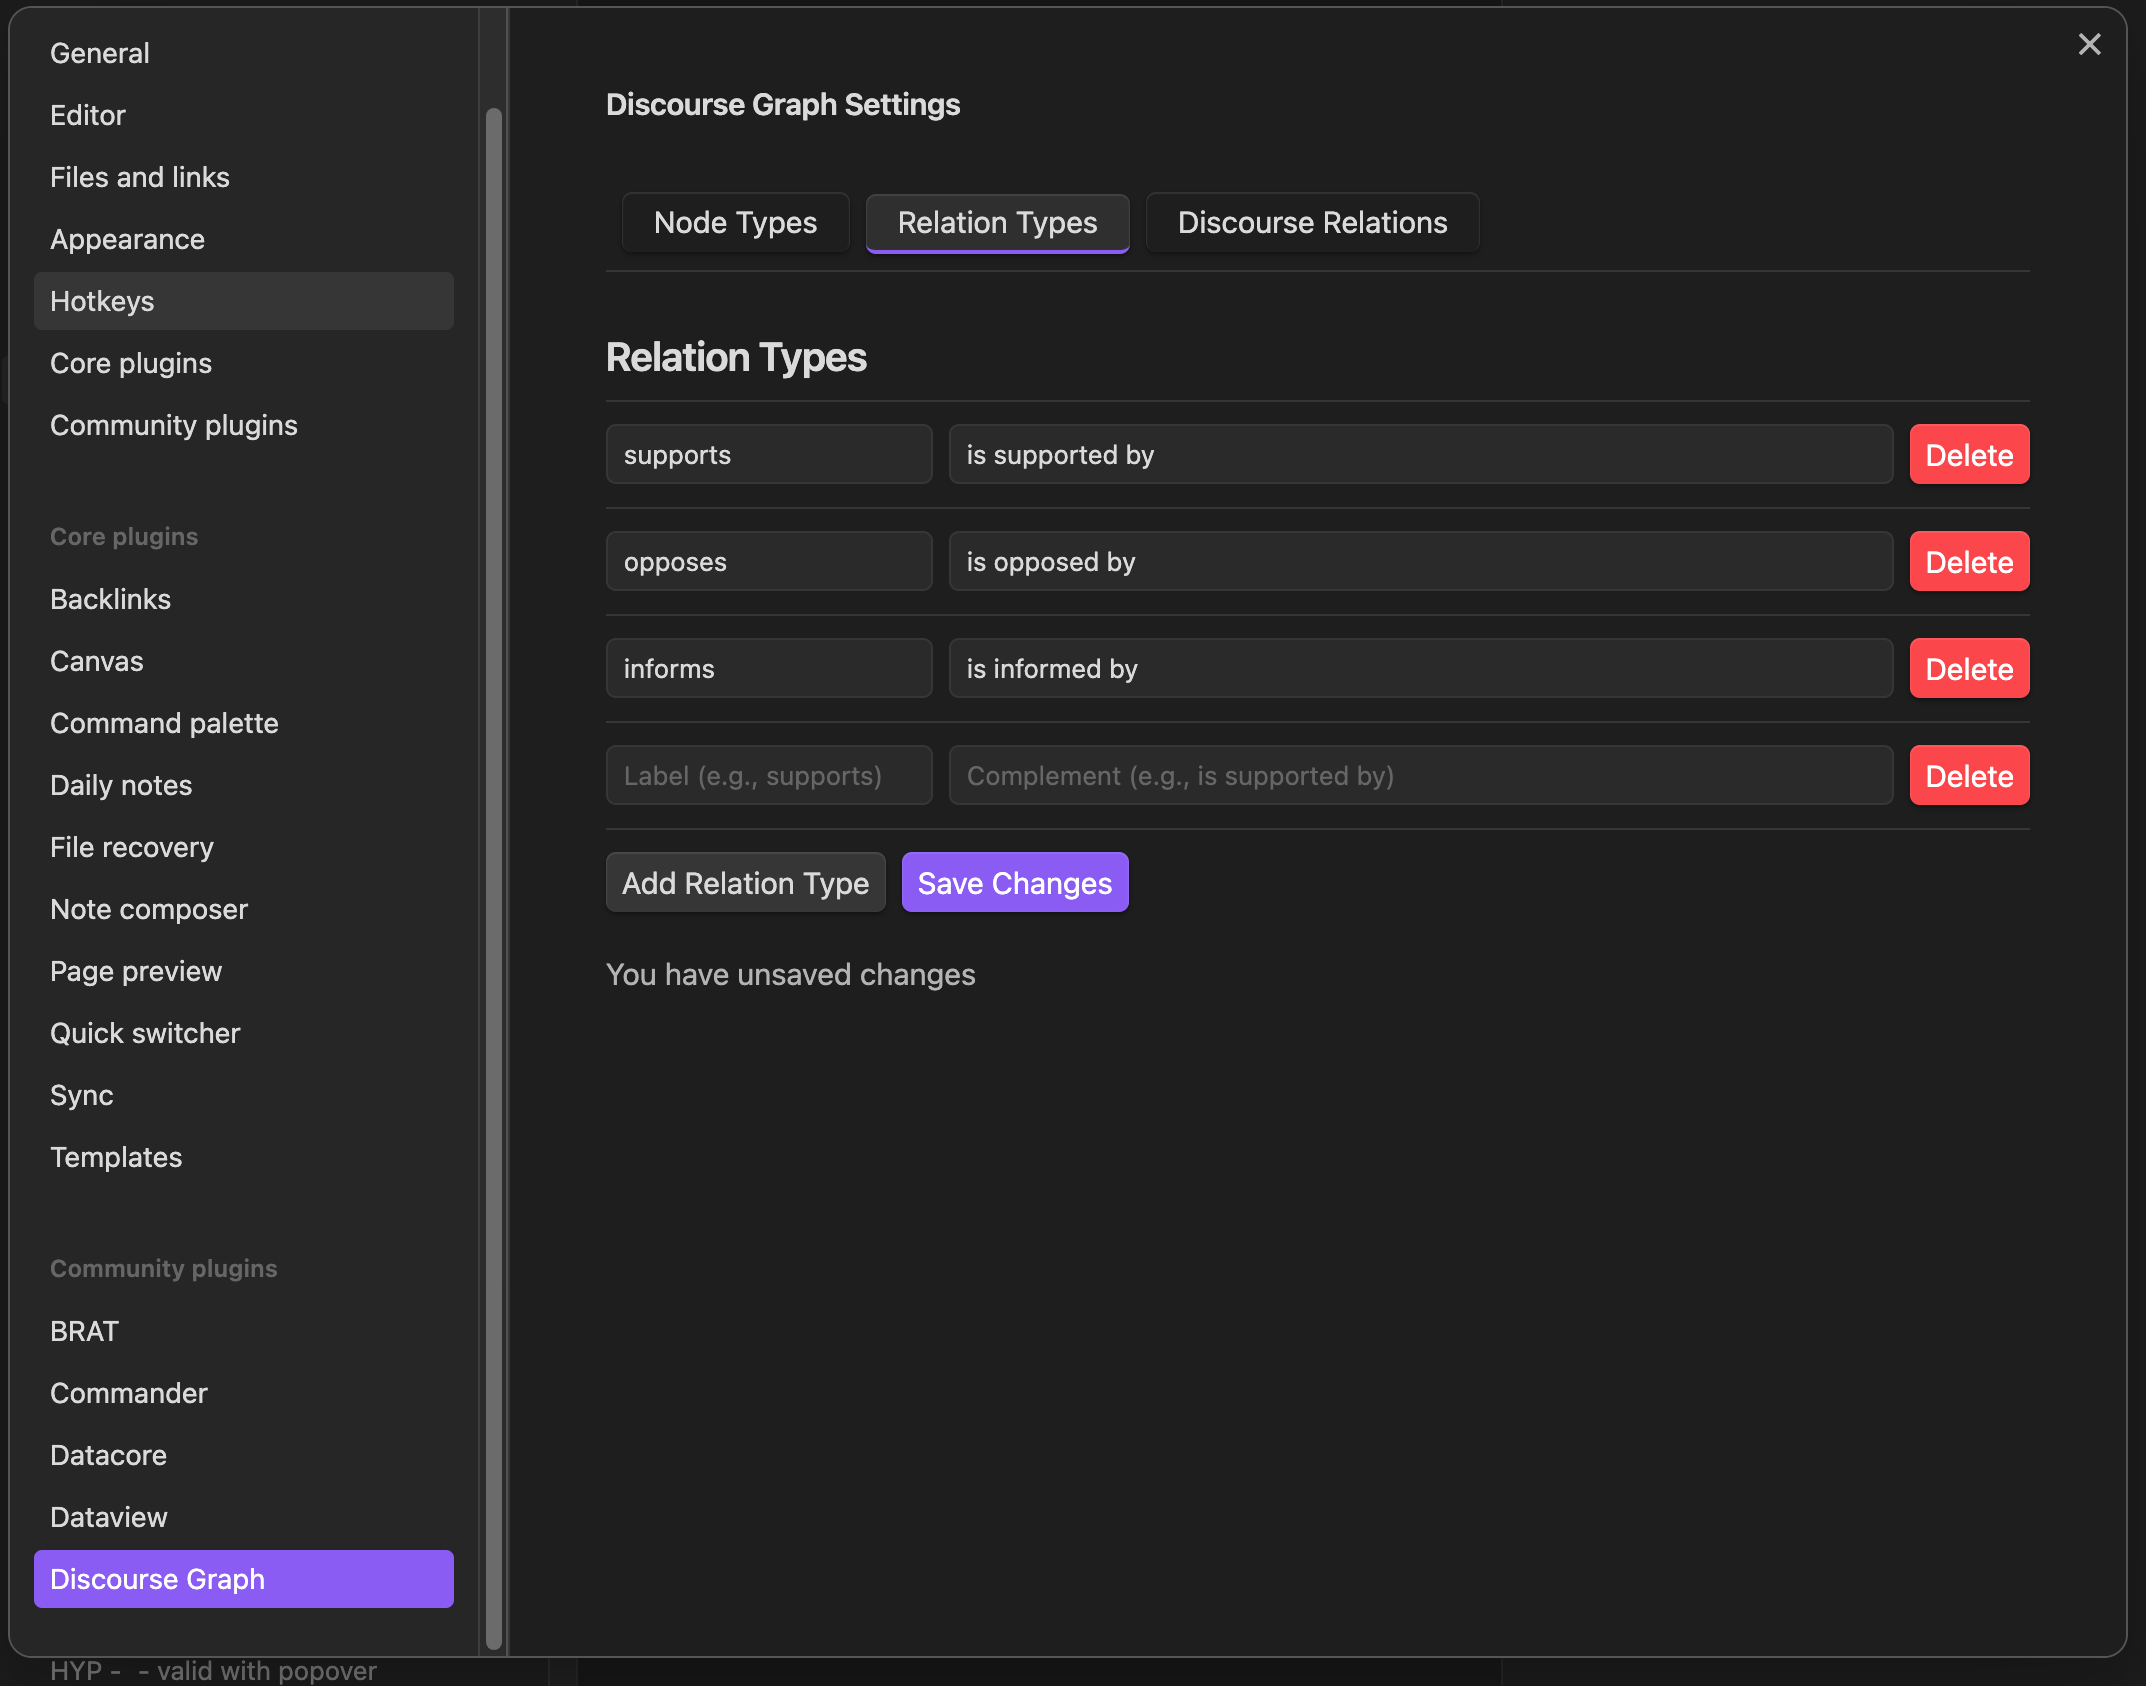Image resolution: width=2146 pixels, height=1686 pixels.
Task: Edit the 'informs' label field
Action: [x=768, y=669]
